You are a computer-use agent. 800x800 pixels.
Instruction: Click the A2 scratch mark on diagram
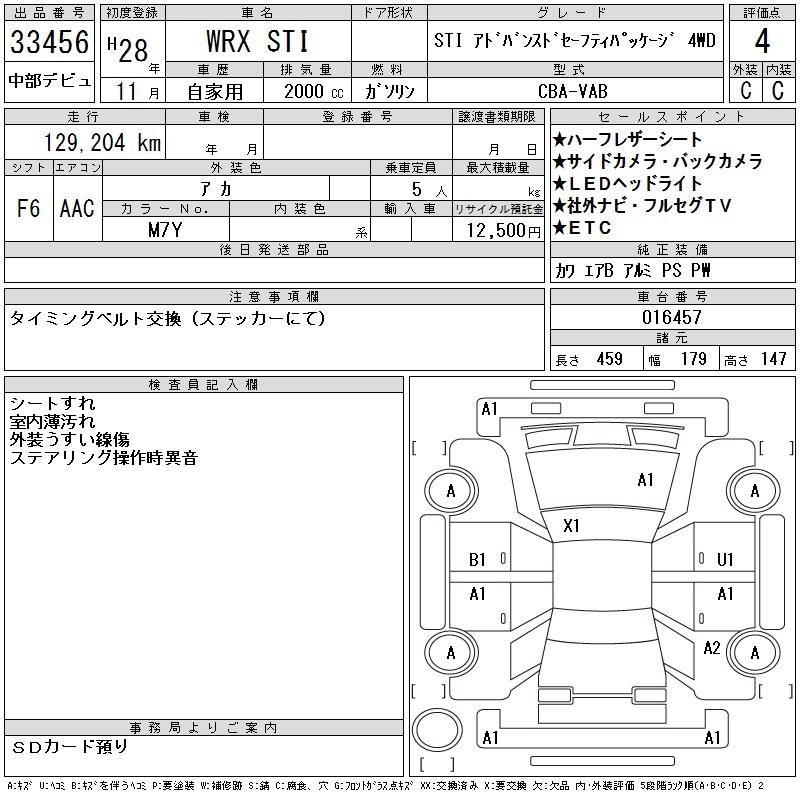click(x=712, y=648)
